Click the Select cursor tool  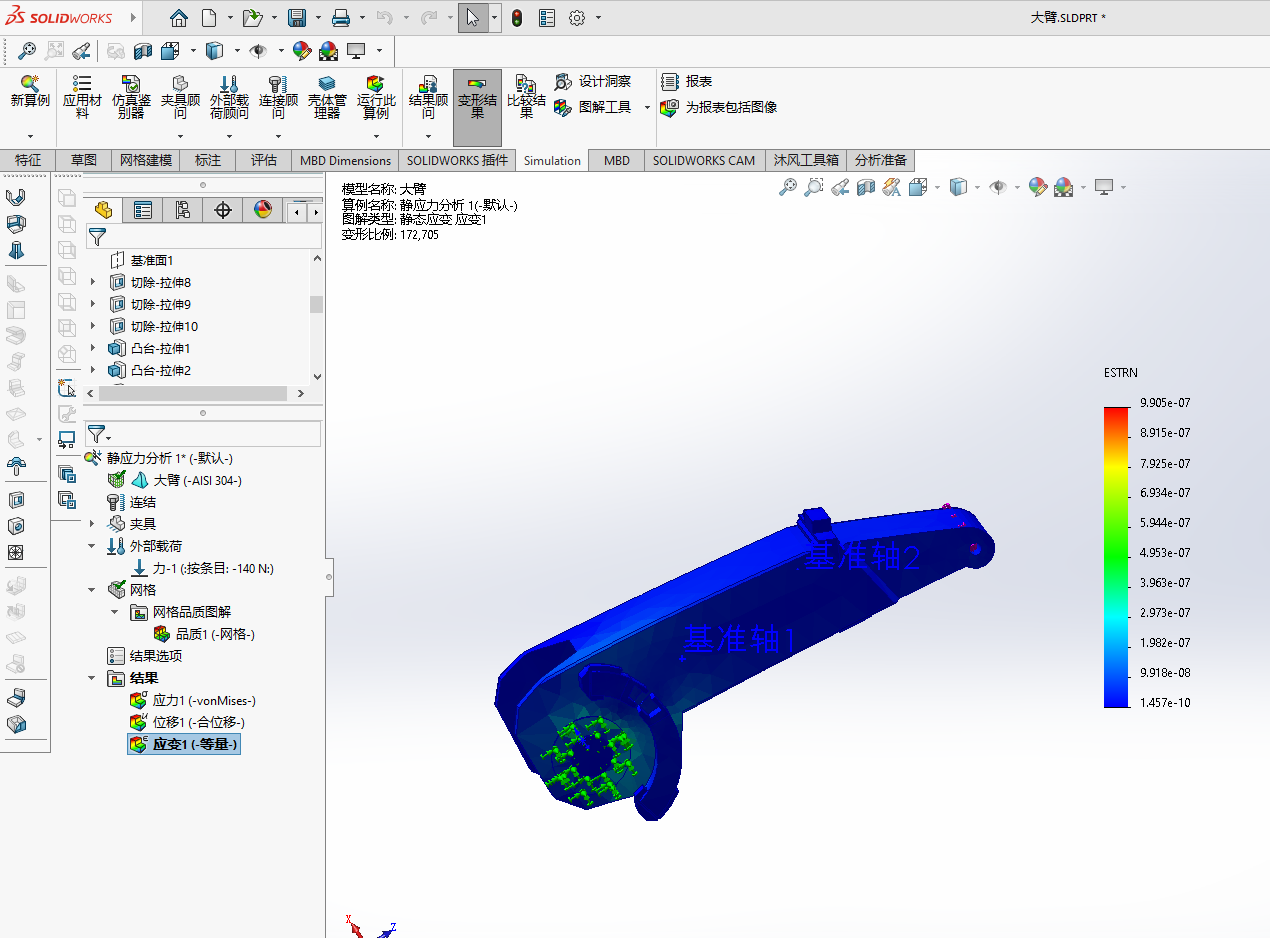tap(473, 18)
